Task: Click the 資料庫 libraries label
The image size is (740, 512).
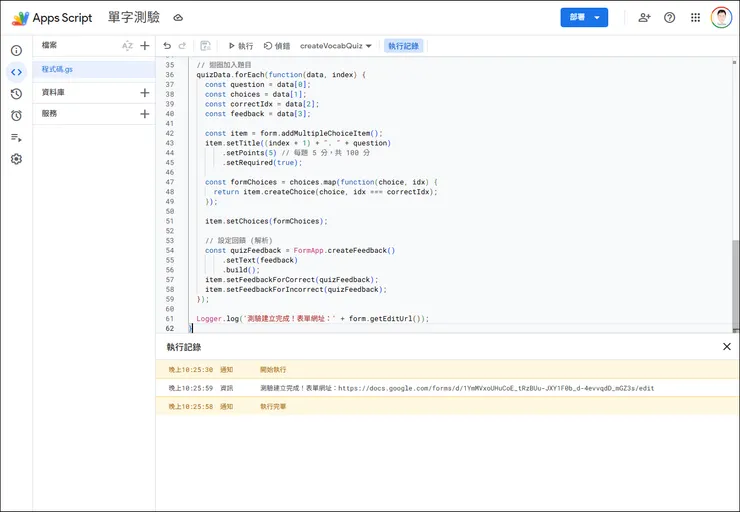Action: (53, 92)
